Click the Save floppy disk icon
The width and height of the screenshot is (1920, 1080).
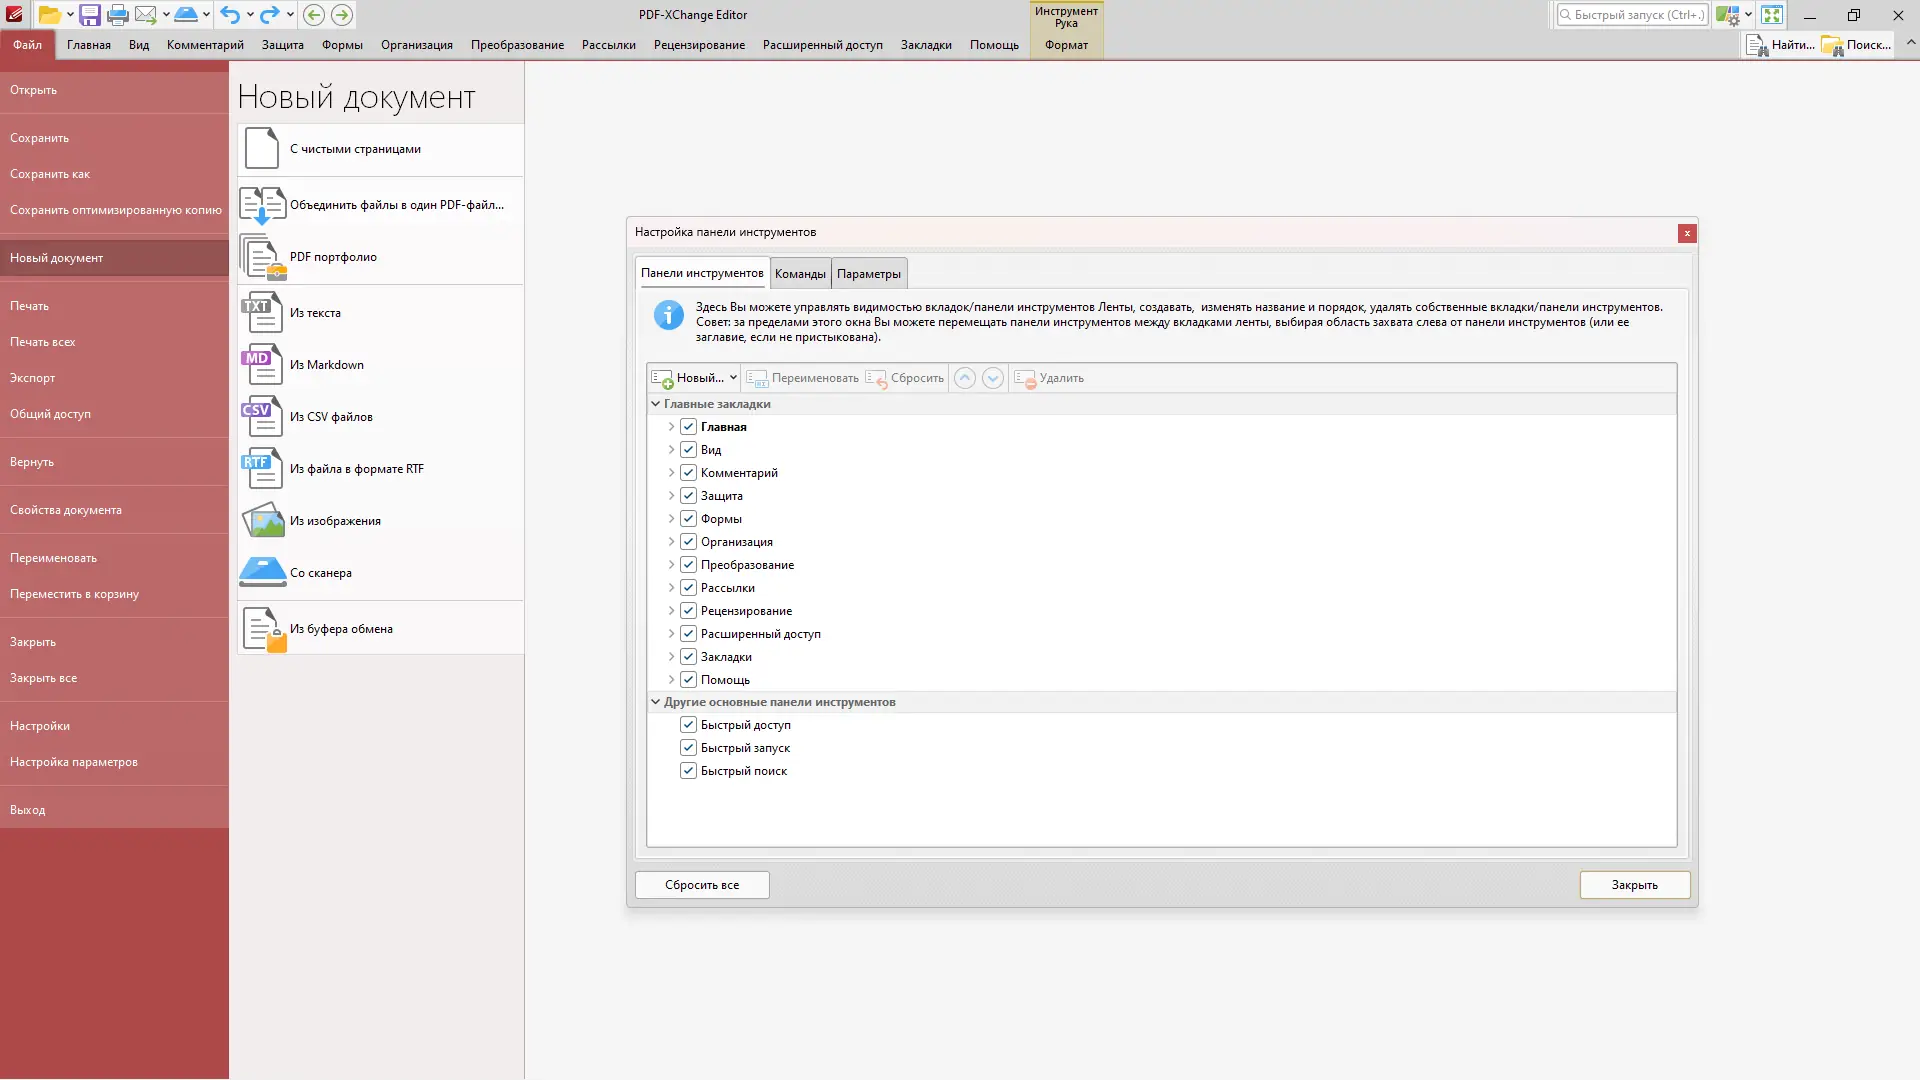(x=90, y=15)
